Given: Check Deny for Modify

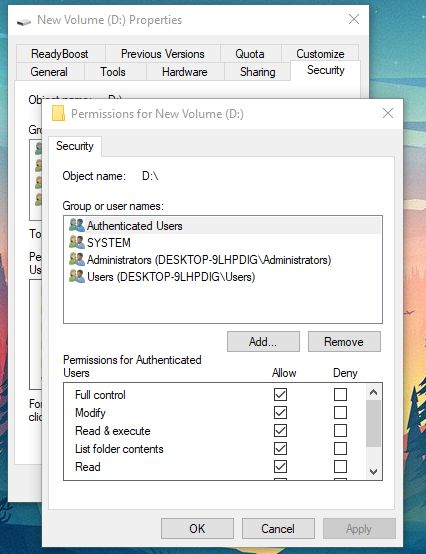Looking at the screenshot, I should point(341,412).
